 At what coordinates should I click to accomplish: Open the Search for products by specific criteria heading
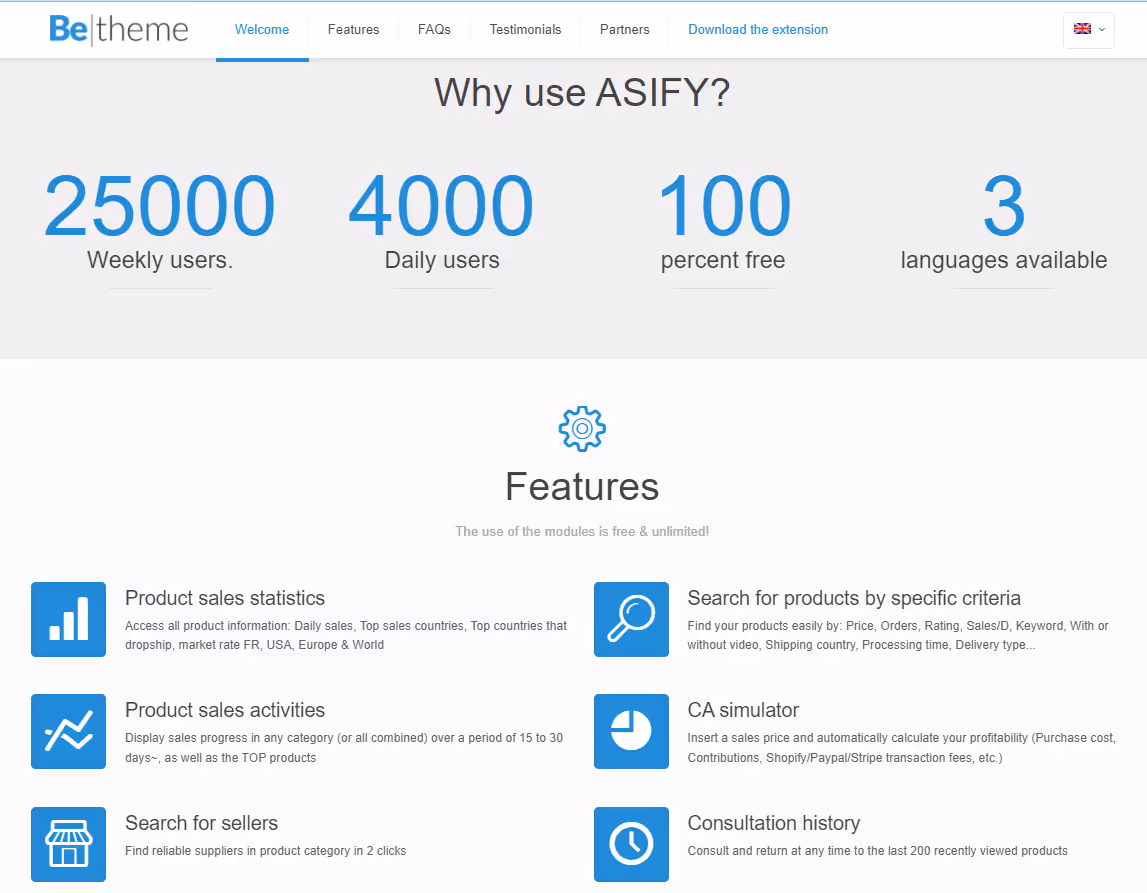[854, 598]
